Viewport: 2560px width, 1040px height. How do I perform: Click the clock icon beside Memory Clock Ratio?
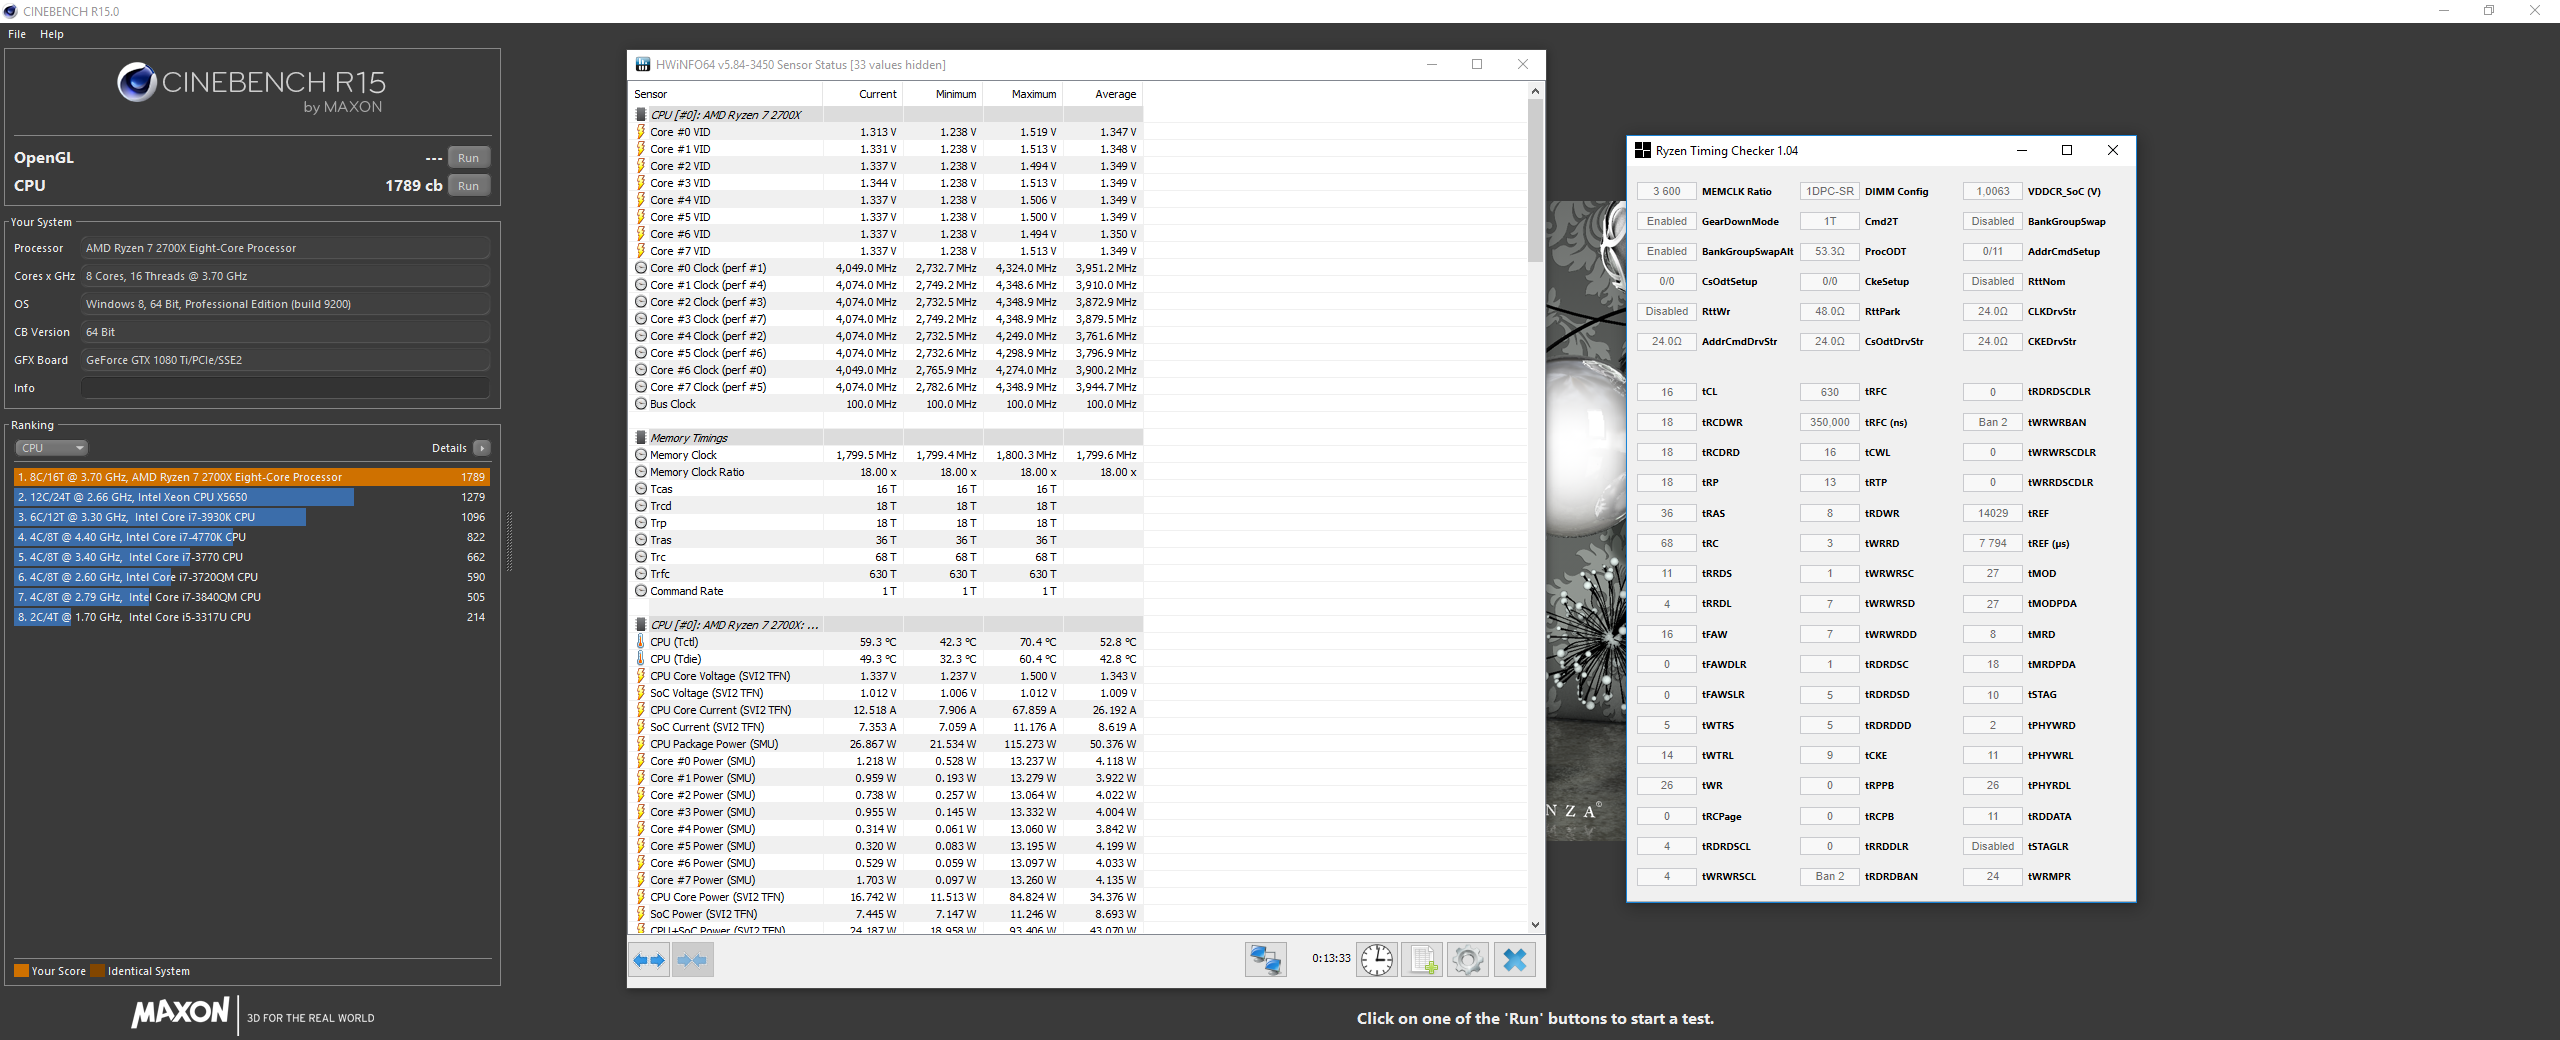(x=641, y=472)
